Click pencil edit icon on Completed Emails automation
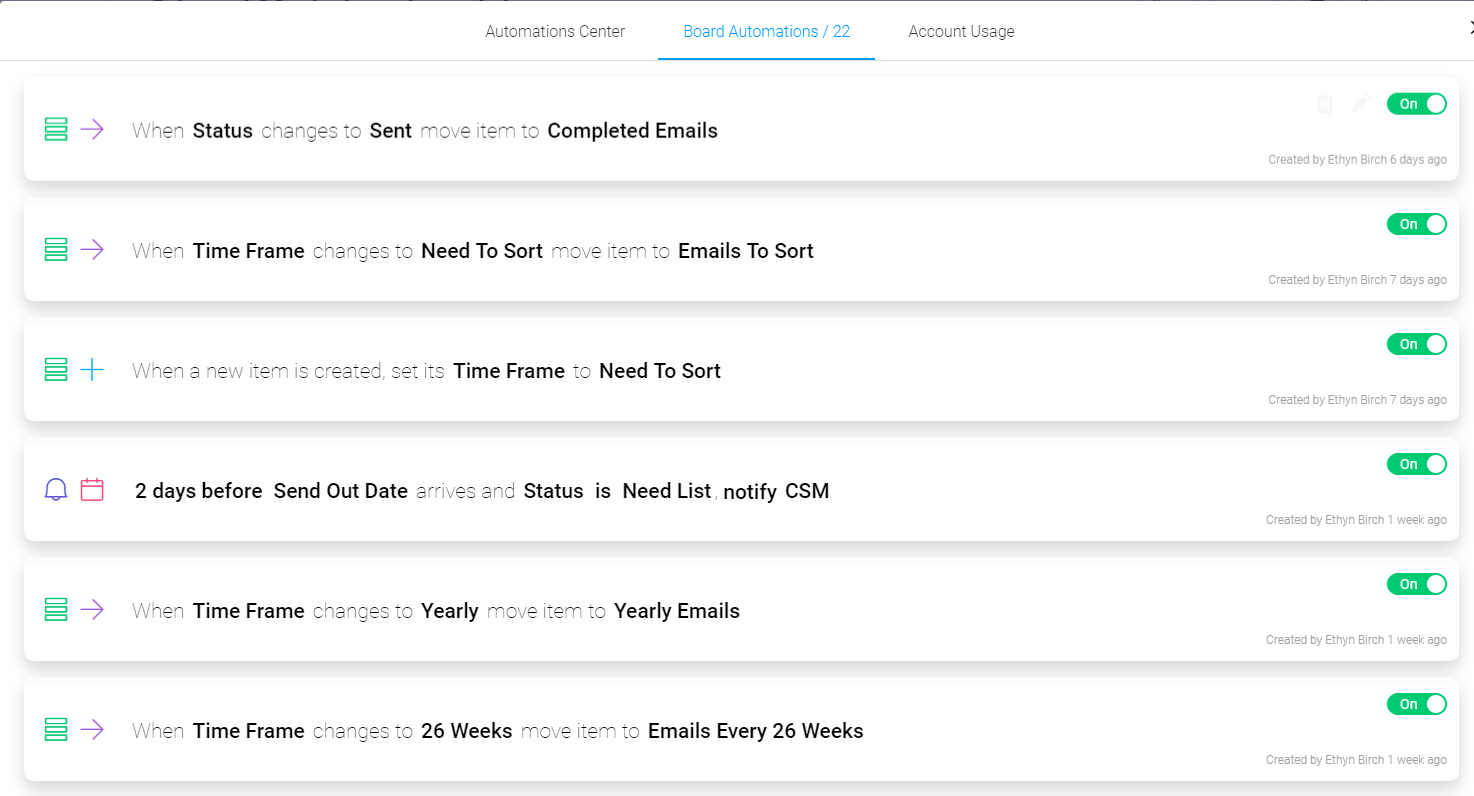The height and width of the screenshot is (796, 1474). coord(1360,104)
